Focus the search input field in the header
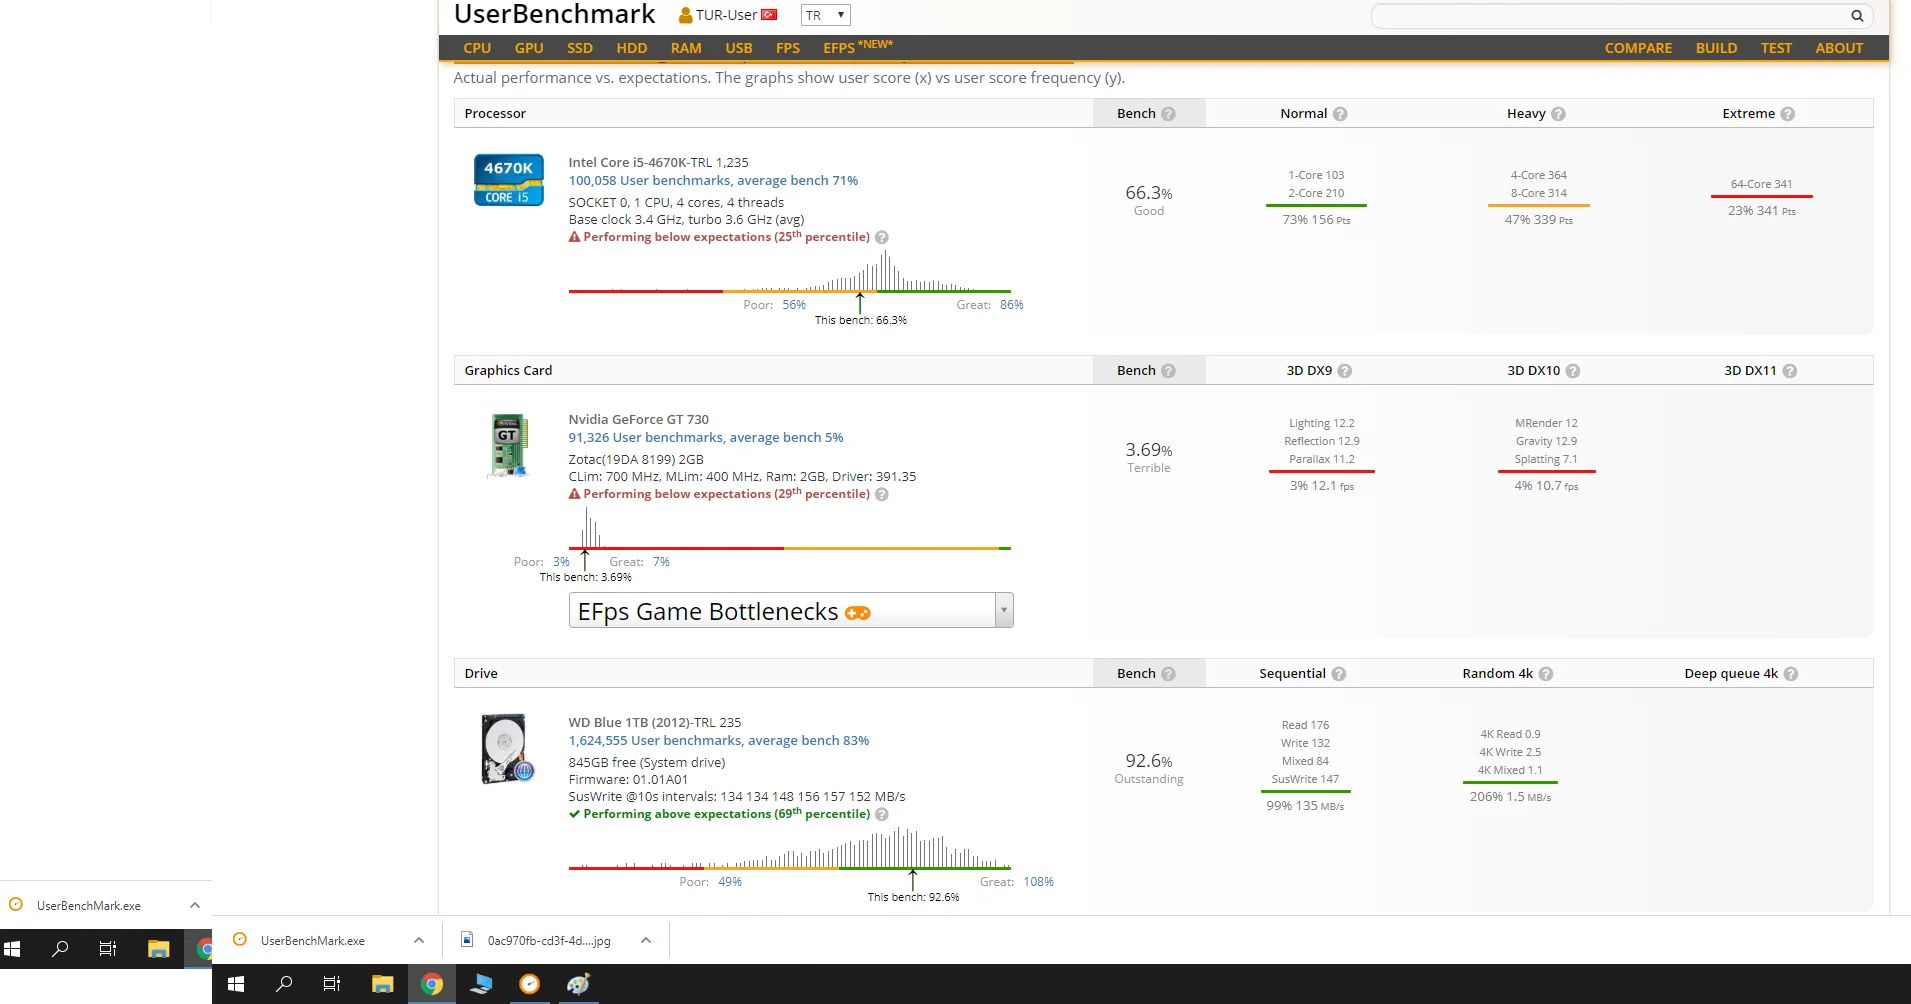 tap(1610, 16)
